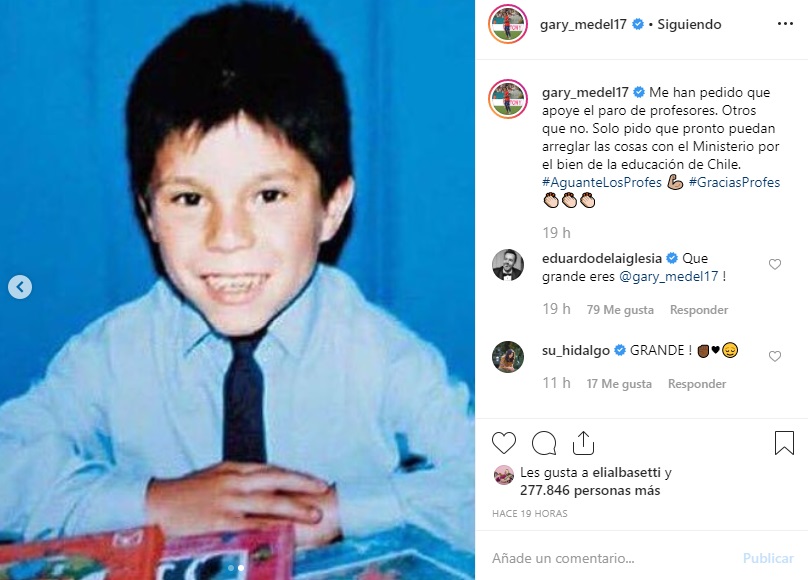Go to previous photo using left arrow
The height and width of the screenshot is (580, 808).
[20, 287]
